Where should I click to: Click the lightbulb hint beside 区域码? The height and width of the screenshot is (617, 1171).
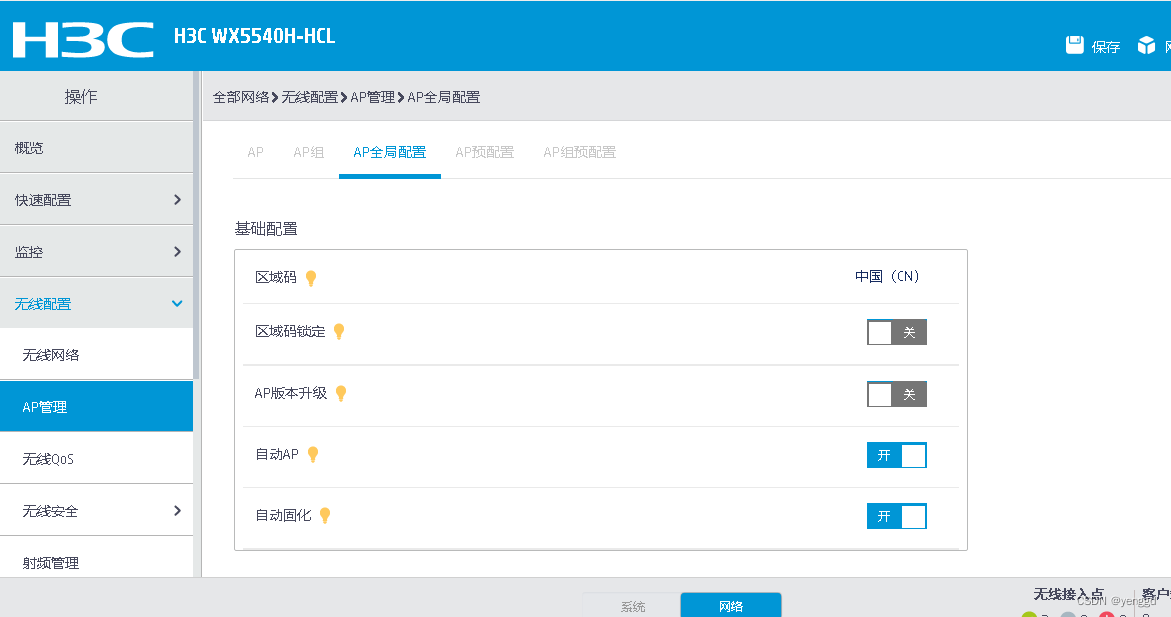(x=310, y=278)
